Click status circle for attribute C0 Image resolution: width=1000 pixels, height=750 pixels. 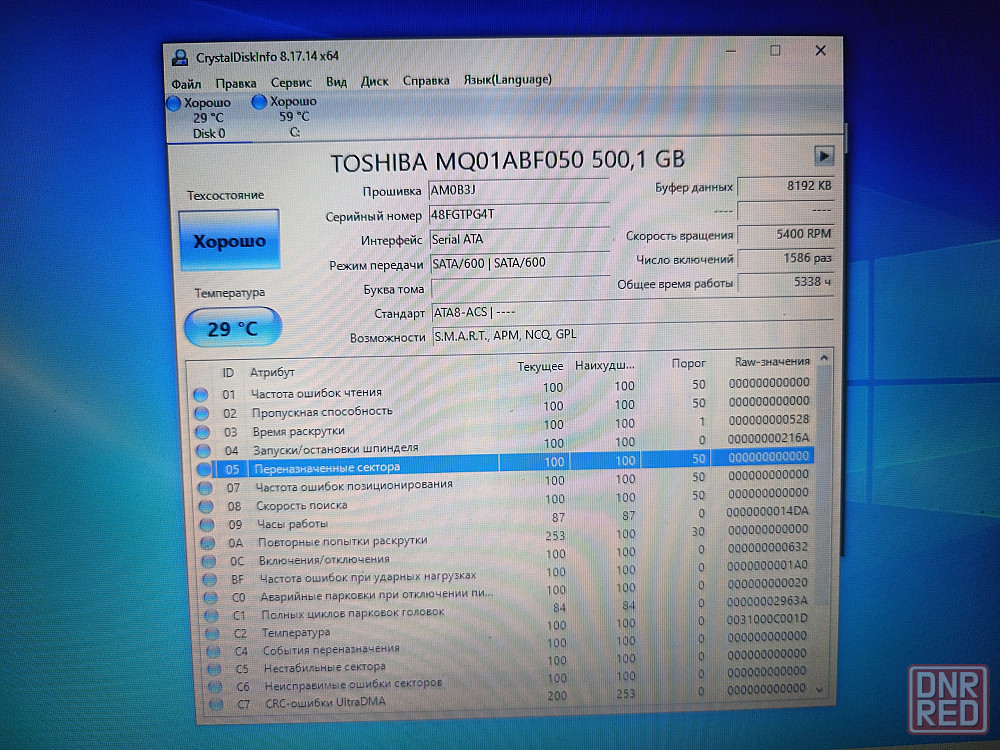pos(210,598)
